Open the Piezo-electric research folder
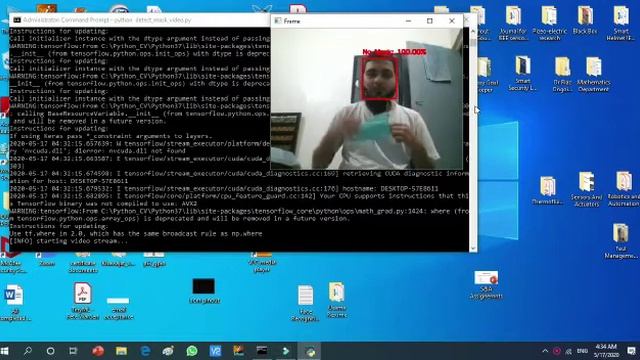 click(x=549, y=23)
